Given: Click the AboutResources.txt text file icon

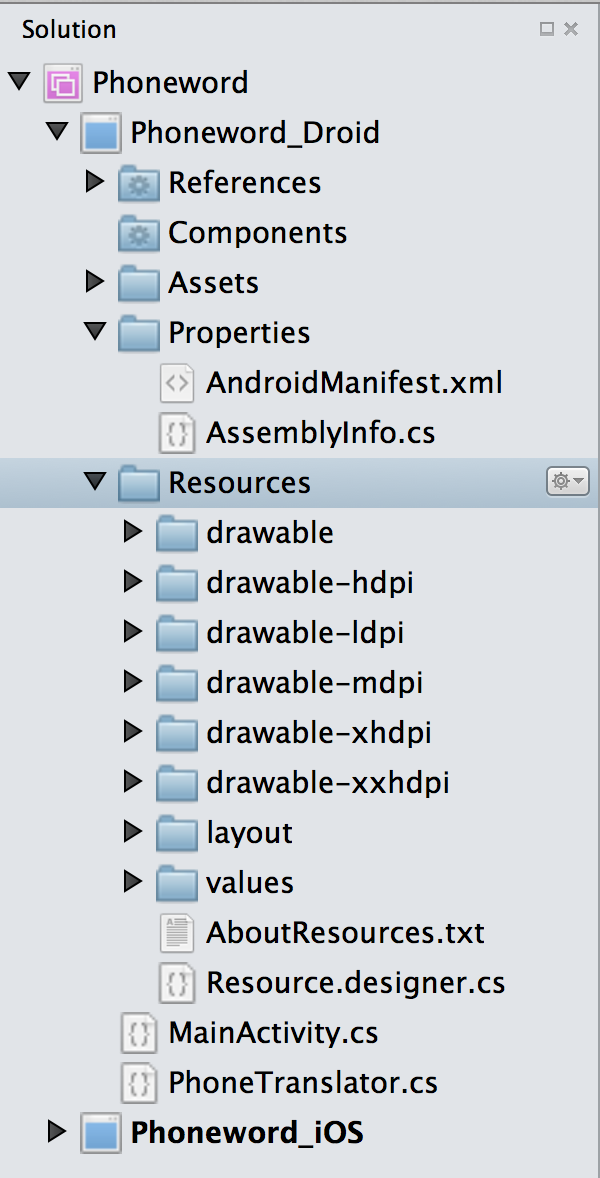Looking at the screenshot, I should coord(177,933).
